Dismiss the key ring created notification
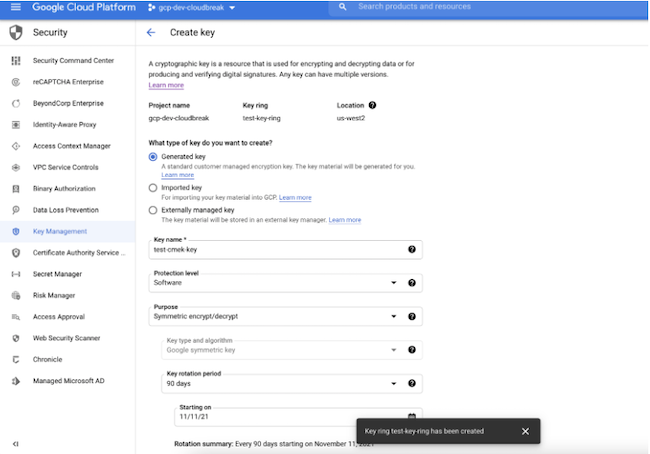 [x=525, y=431]
